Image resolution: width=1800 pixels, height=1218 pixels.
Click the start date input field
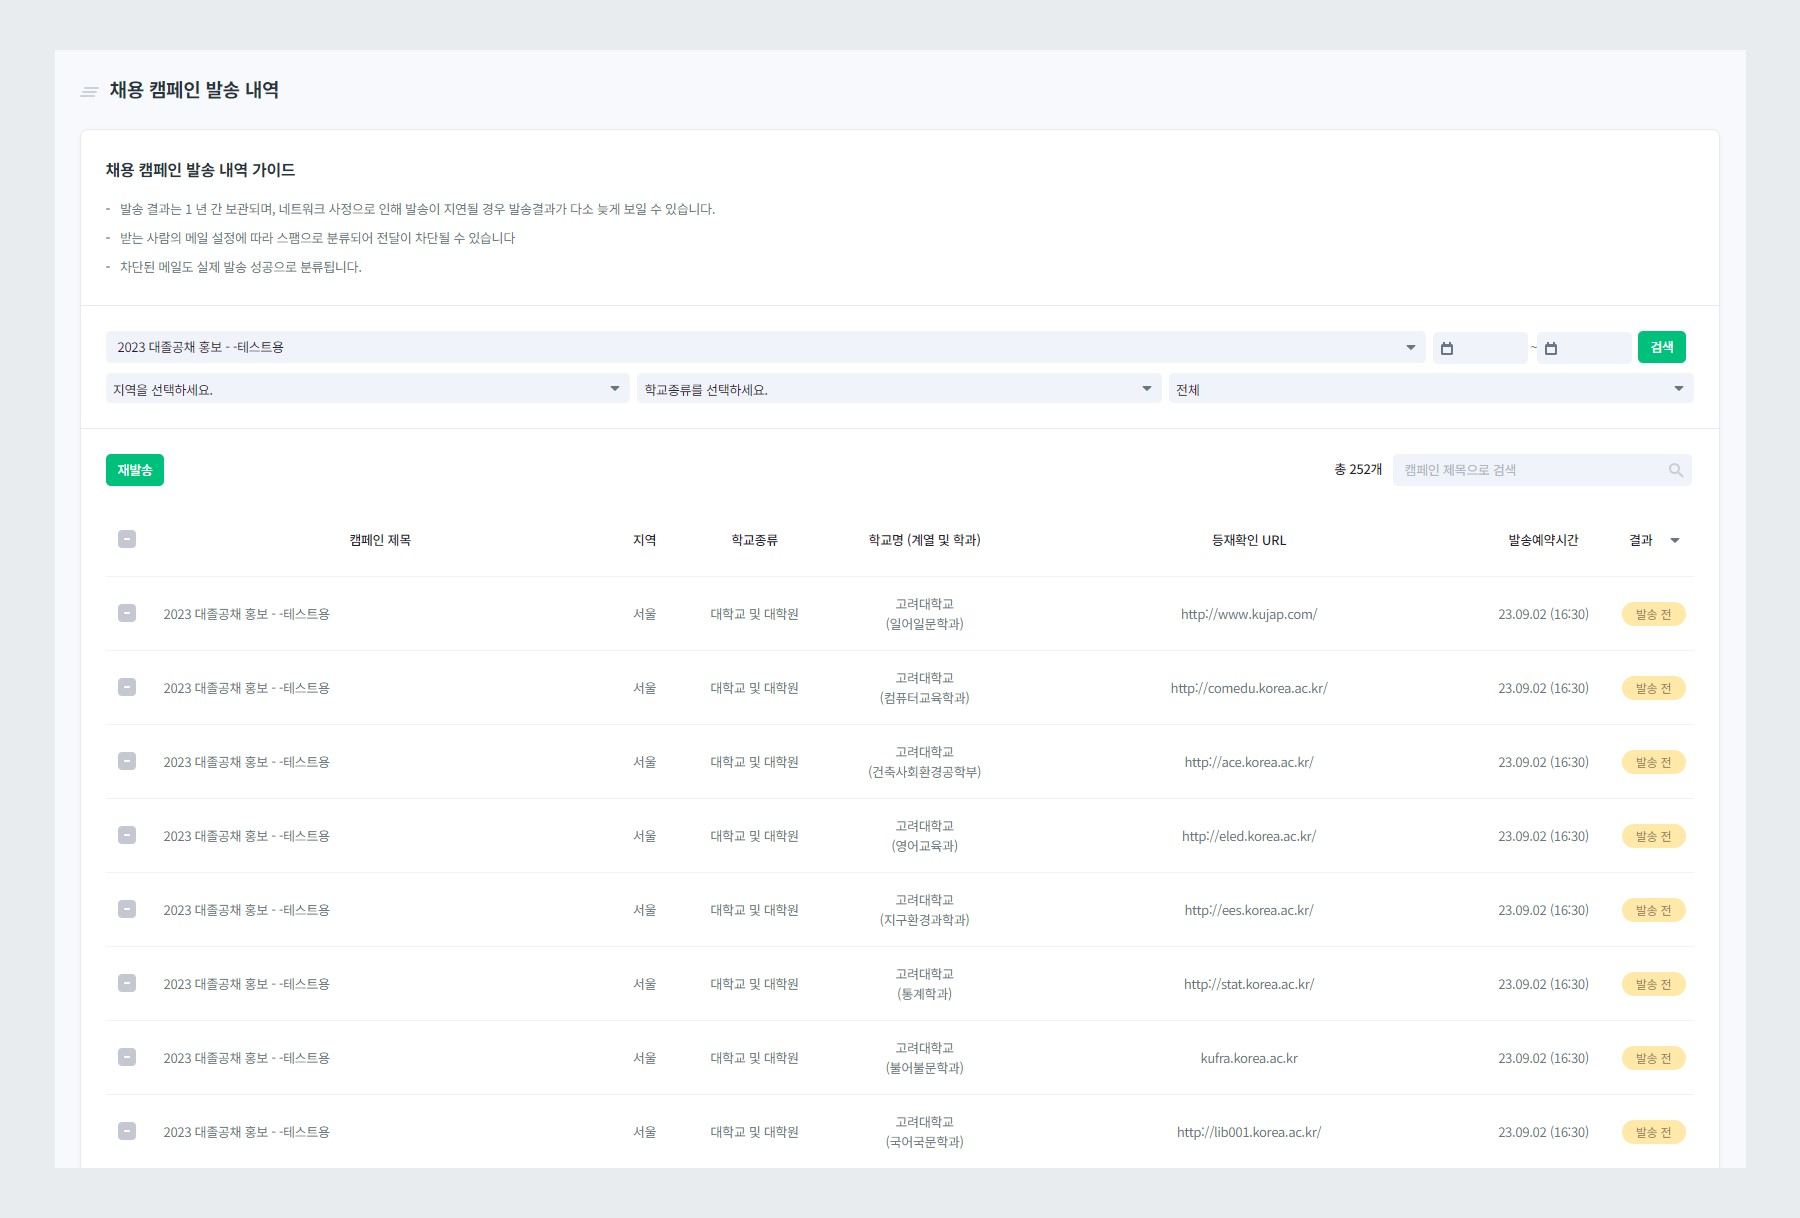[x=1480, y=348]
